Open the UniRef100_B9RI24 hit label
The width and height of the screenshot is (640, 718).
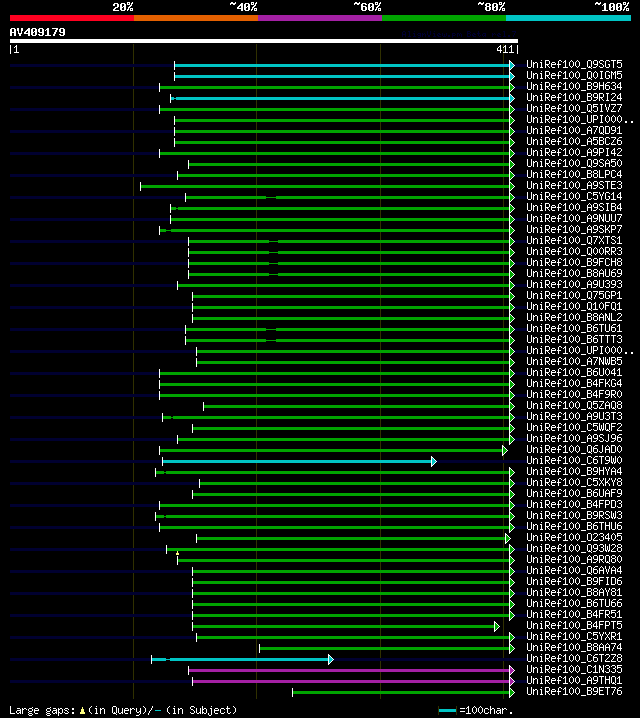[574, 98]
